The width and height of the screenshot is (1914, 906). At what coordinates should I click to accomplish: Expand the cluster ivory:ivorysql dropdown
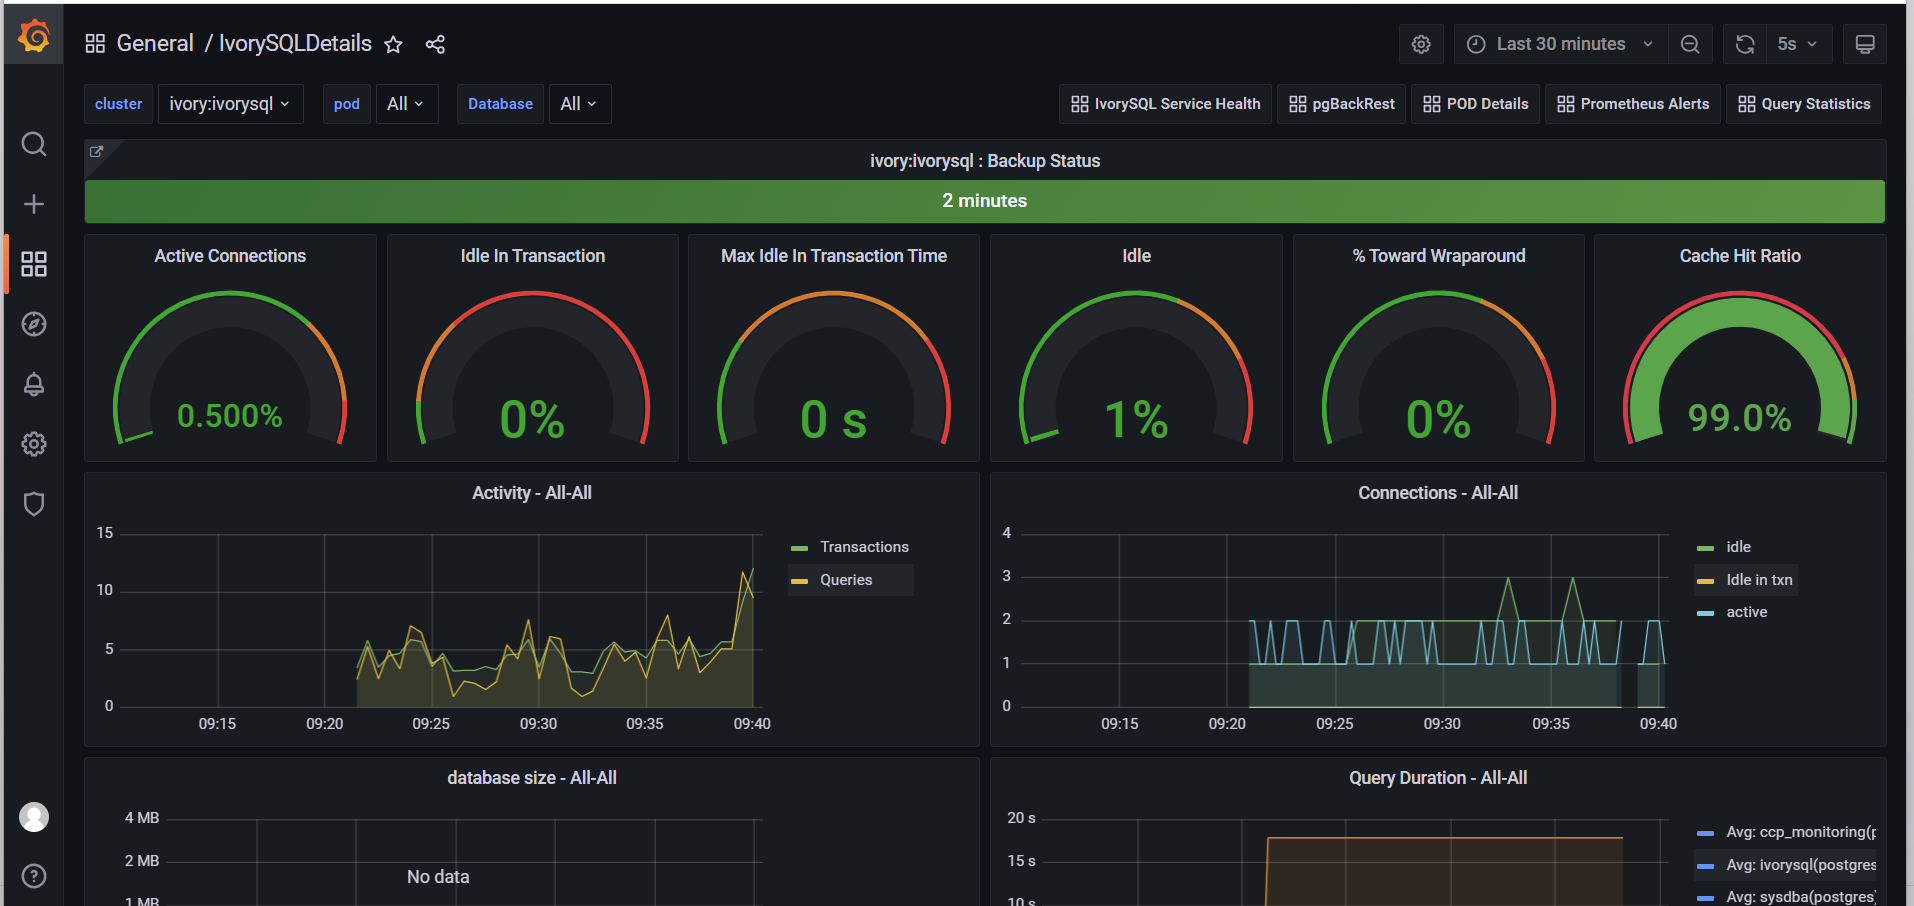pos(230,104)
